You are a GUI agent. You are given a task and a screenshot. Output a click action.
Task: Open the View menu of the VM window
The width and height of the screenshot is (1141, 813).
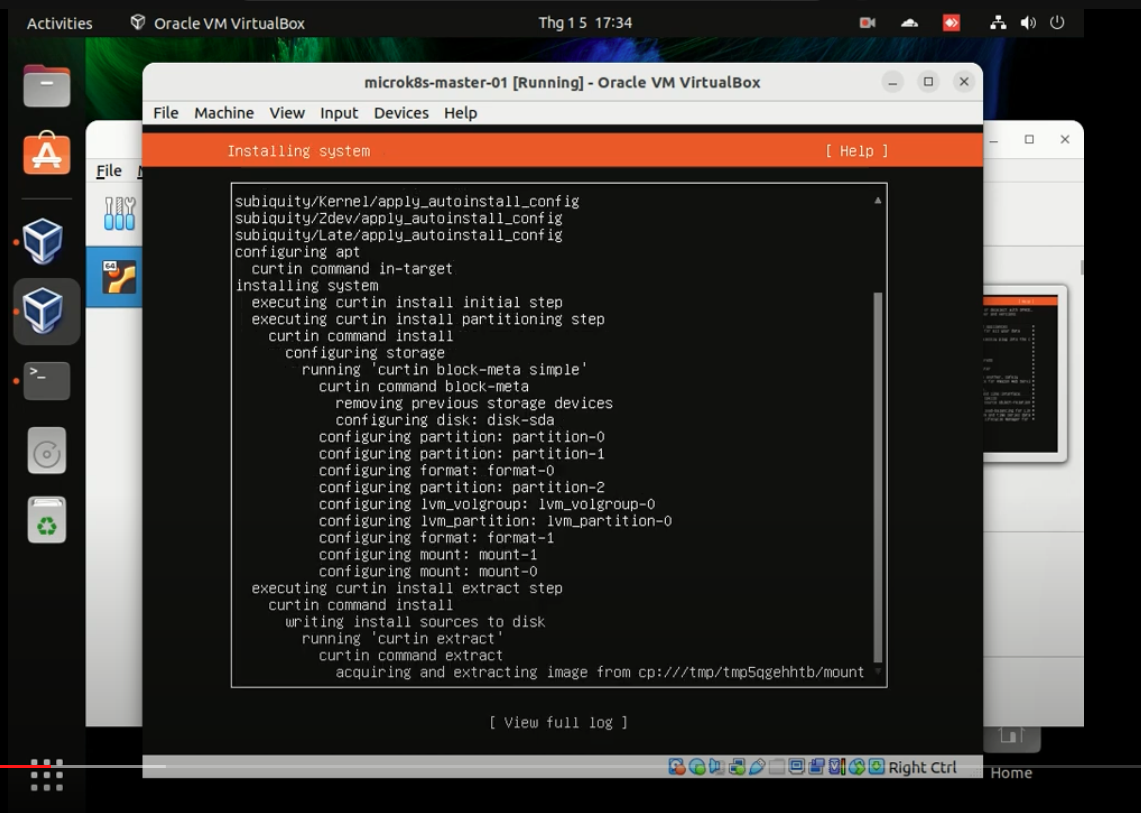[287, 113]
